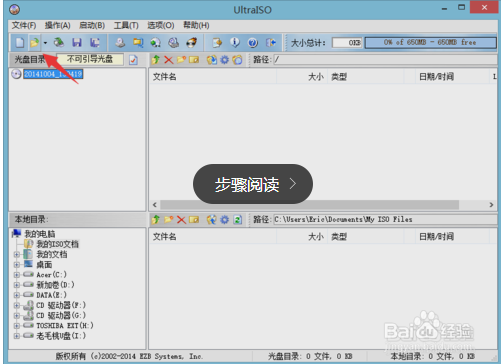The height and width of the screenshot is (364, 501).
Task: Click the red X delete icon in 光盘目录 toolbar
Action: (x=169, y=60)
